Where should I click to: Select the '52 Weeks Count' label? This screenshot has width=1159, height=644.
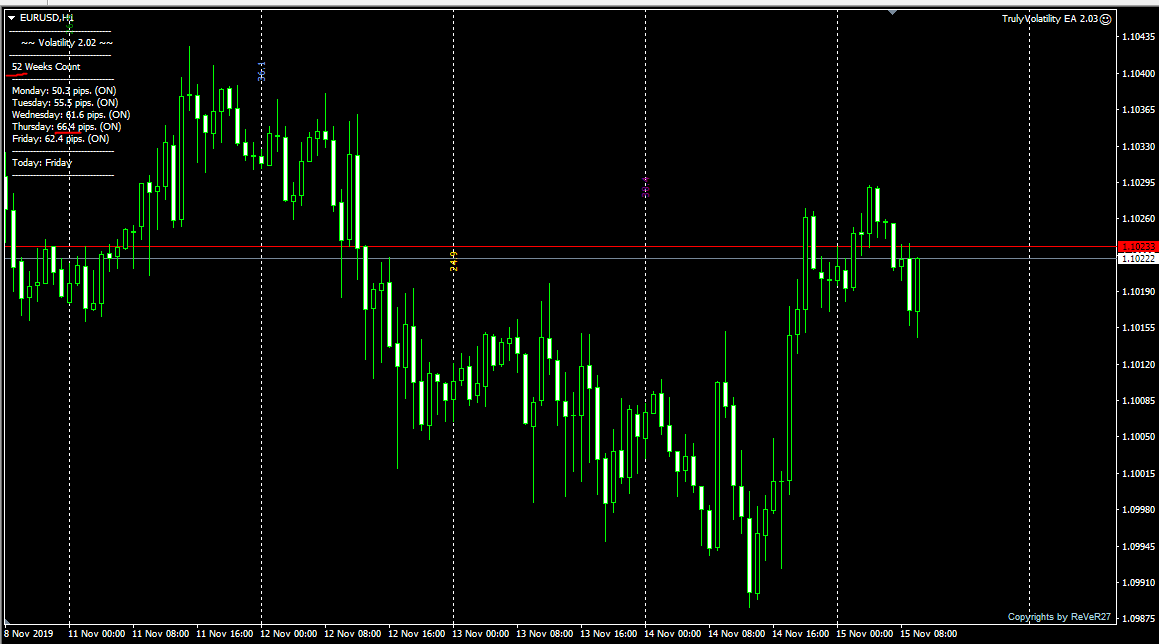click(46, 67)
